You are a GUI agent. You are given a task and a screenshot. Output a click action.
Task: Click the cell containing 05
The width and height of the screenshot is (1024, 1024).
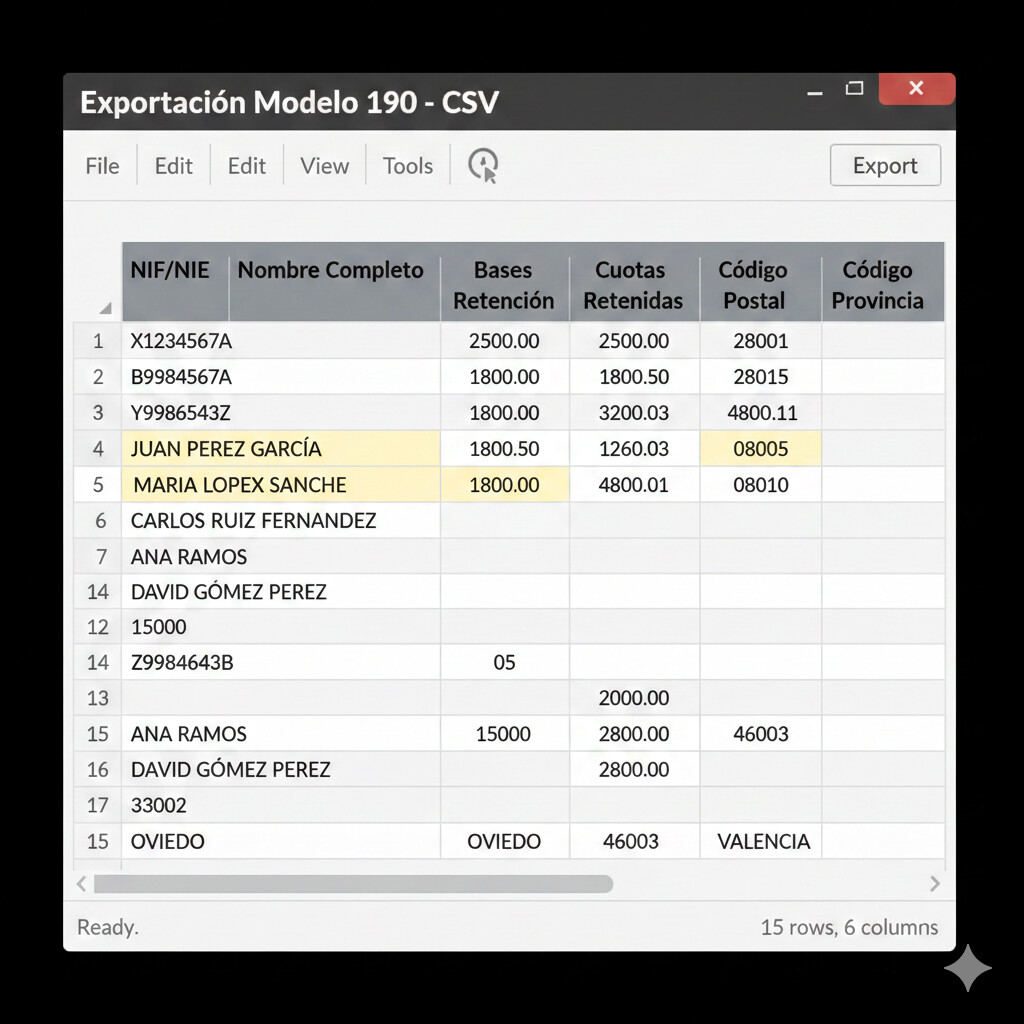[x=504, y=662]
